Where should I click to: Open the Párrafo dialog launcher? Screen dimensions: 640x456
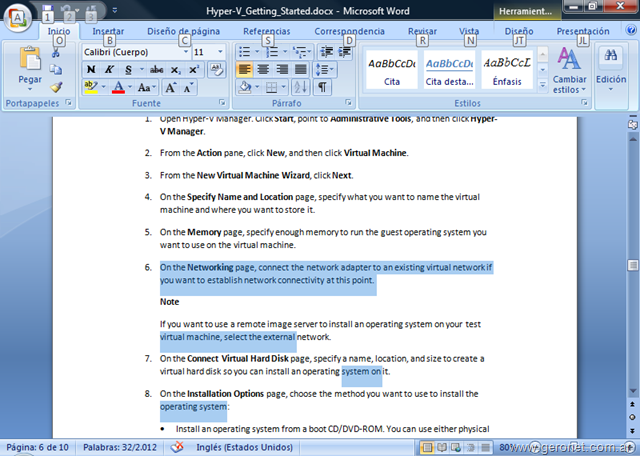pos(349,102)
